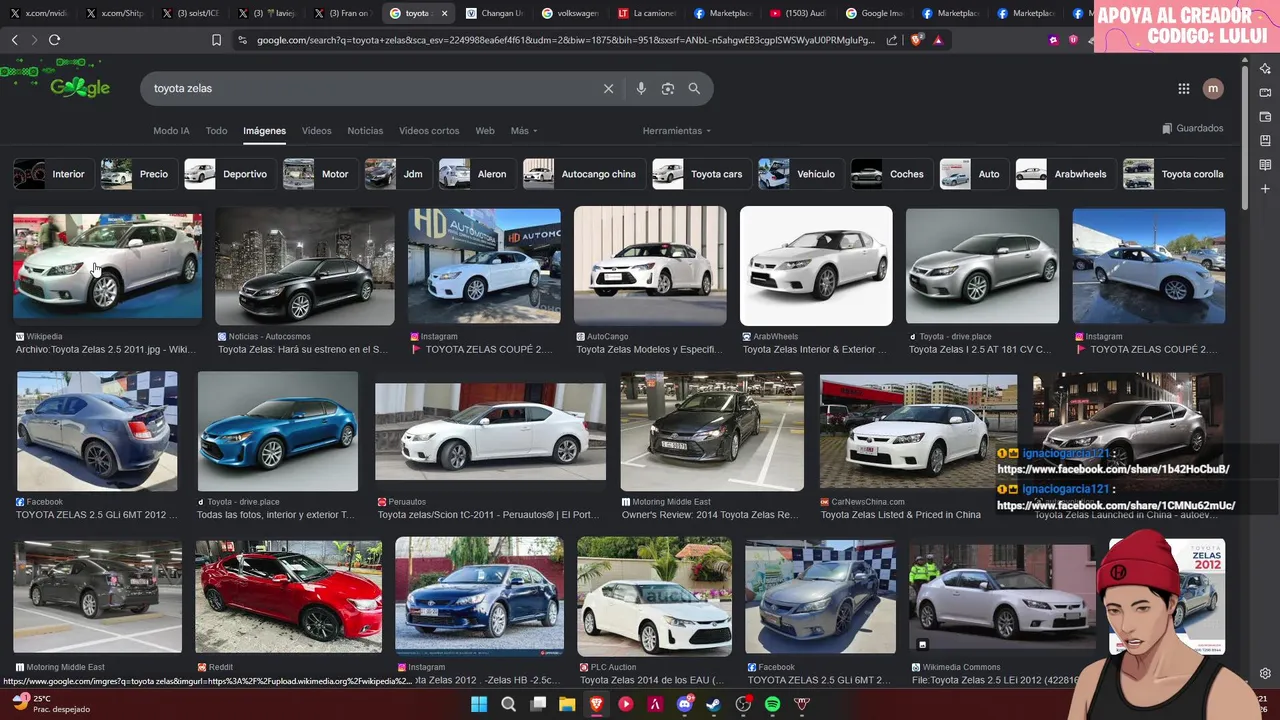Go back to the previous page
Screen dimensions: 1280x720
(14, 40)
